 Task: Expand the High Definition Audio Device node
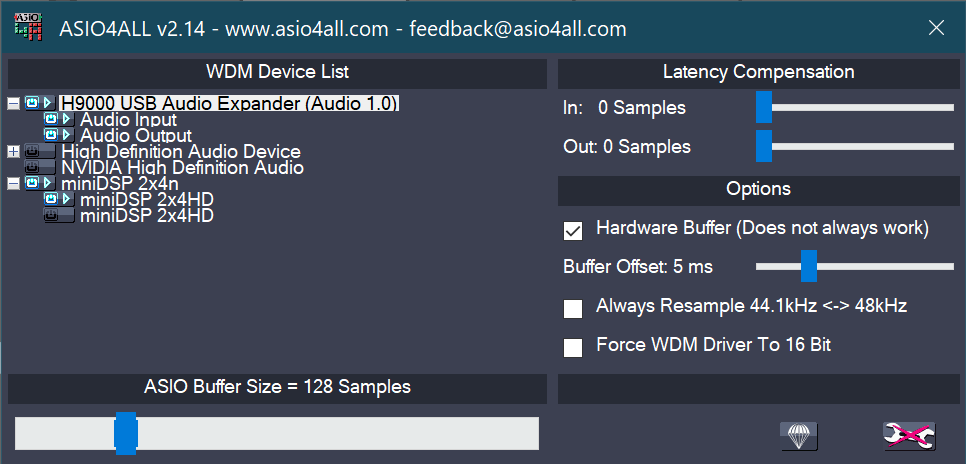[13, 152]
